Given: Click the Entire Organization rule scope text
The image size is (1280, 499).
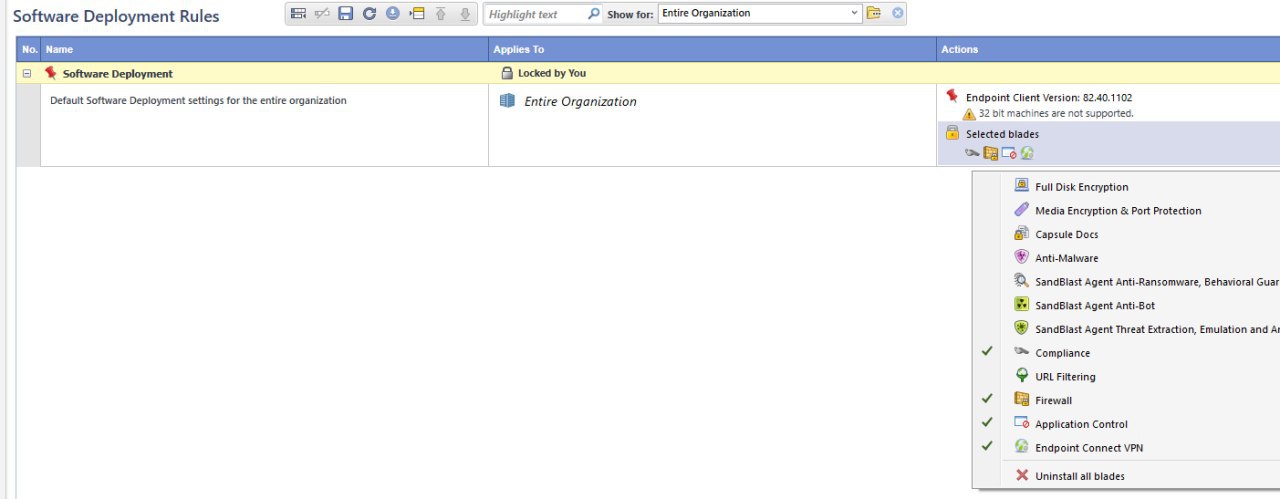Looking at the screenshot, I should pos(580,101).
